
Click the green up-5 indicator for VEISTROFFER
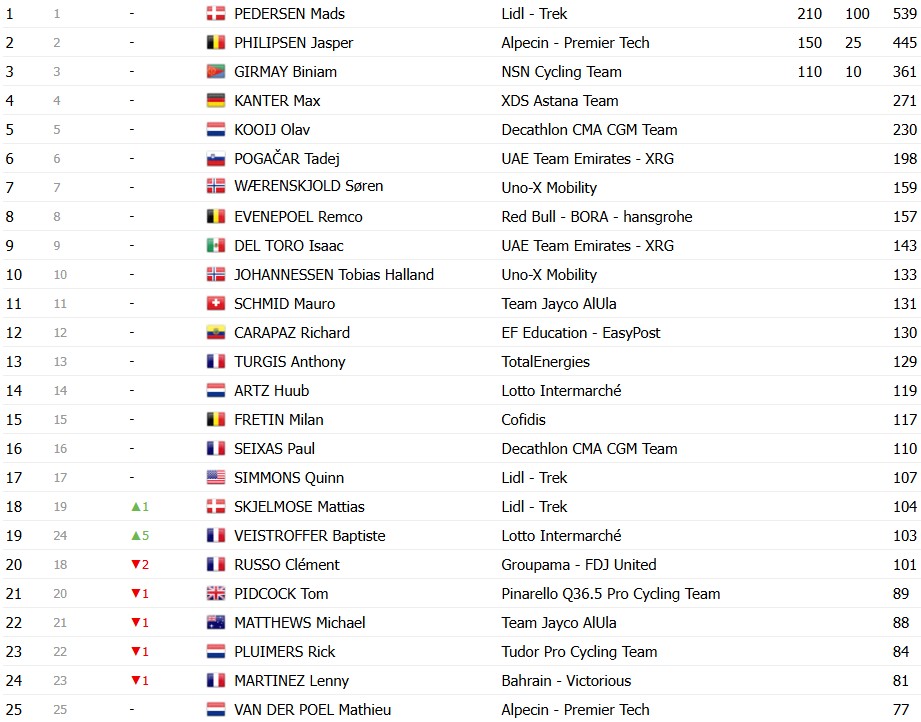click(140, 536)
